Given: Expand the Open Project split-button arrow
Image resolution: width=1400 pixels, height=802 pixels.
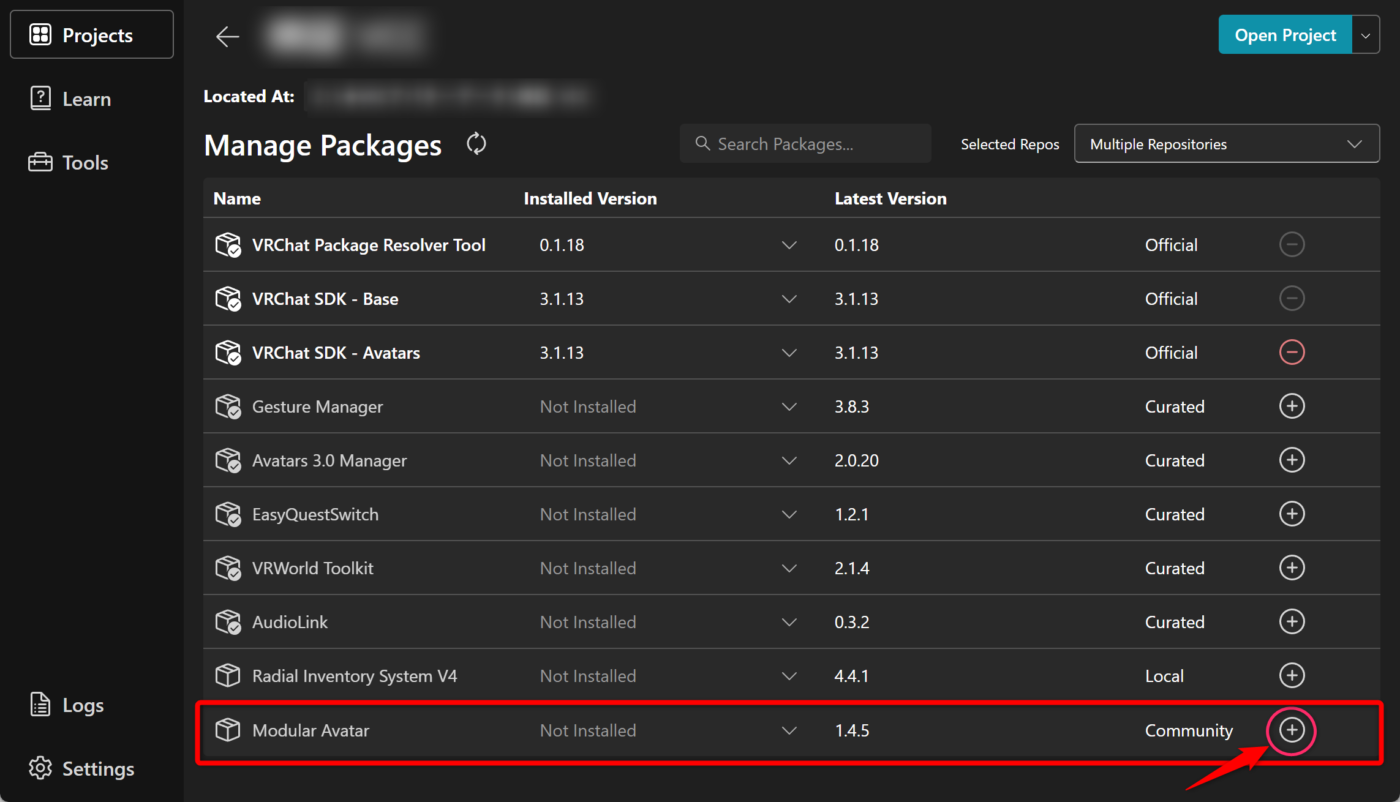Looking at the screenshot, I should pos(1366,35).
